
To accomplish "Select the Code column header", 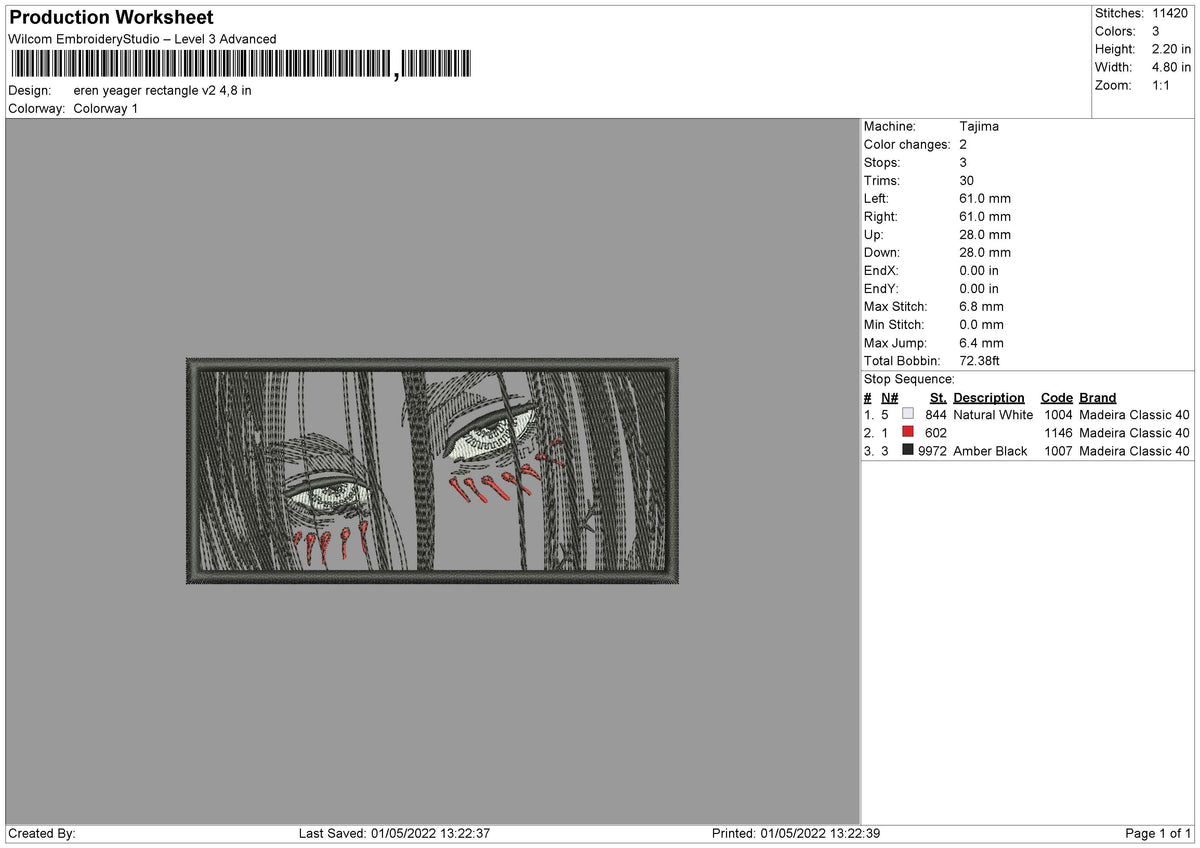I will pyautogui.click(x=1056, y=397).
